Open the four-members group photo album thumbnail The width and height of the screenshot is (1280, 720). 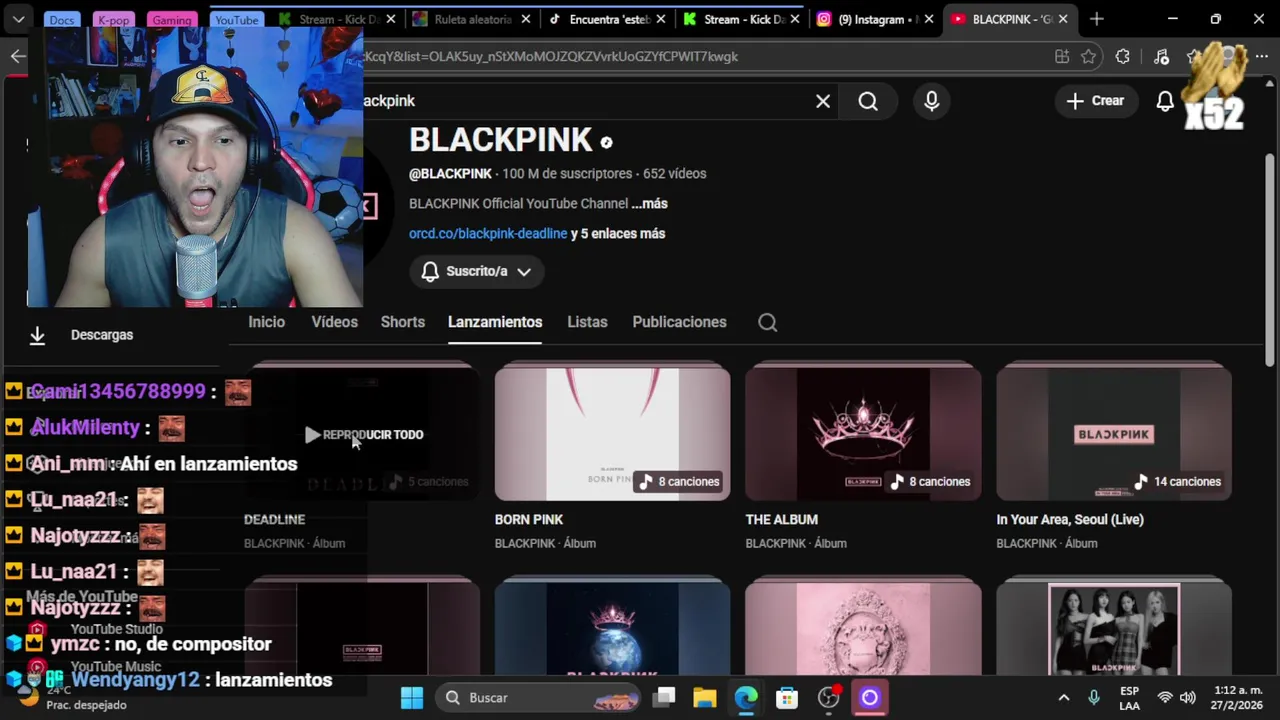click(1114, 628)
